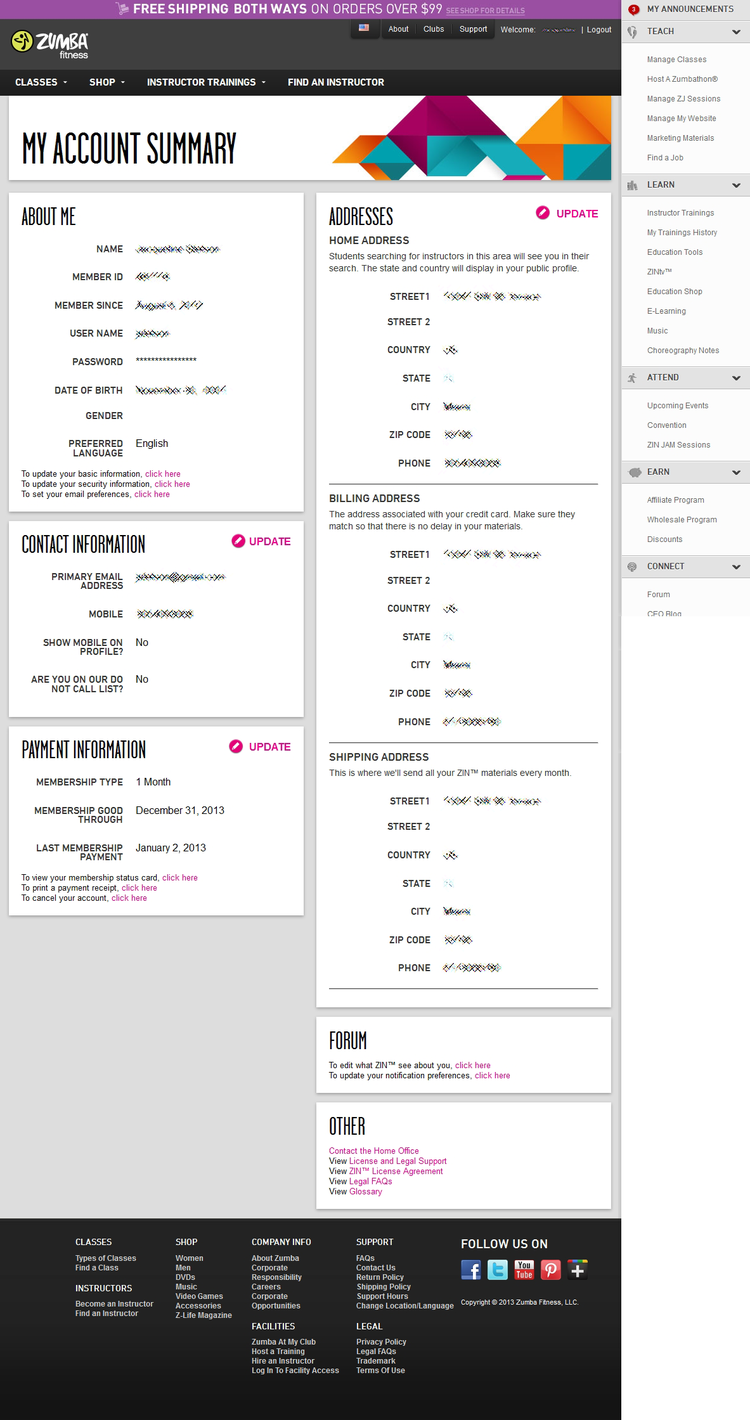Open Forum link in Connect section

(x=659, y=595)
